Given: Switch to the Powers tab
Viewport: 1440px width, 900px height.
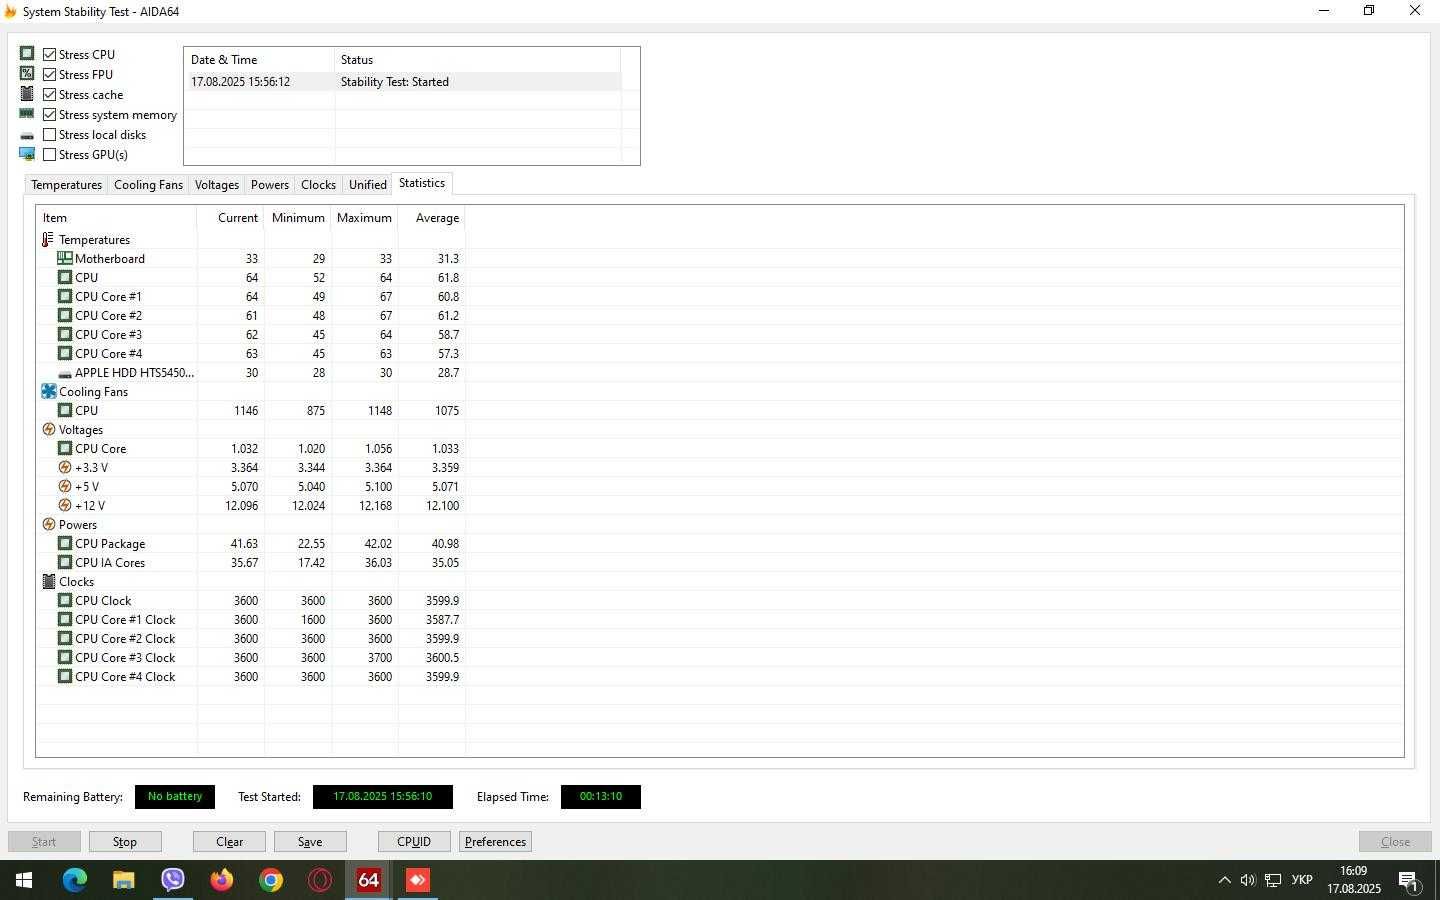Looking at the screenshot, I should coord(270,185).
